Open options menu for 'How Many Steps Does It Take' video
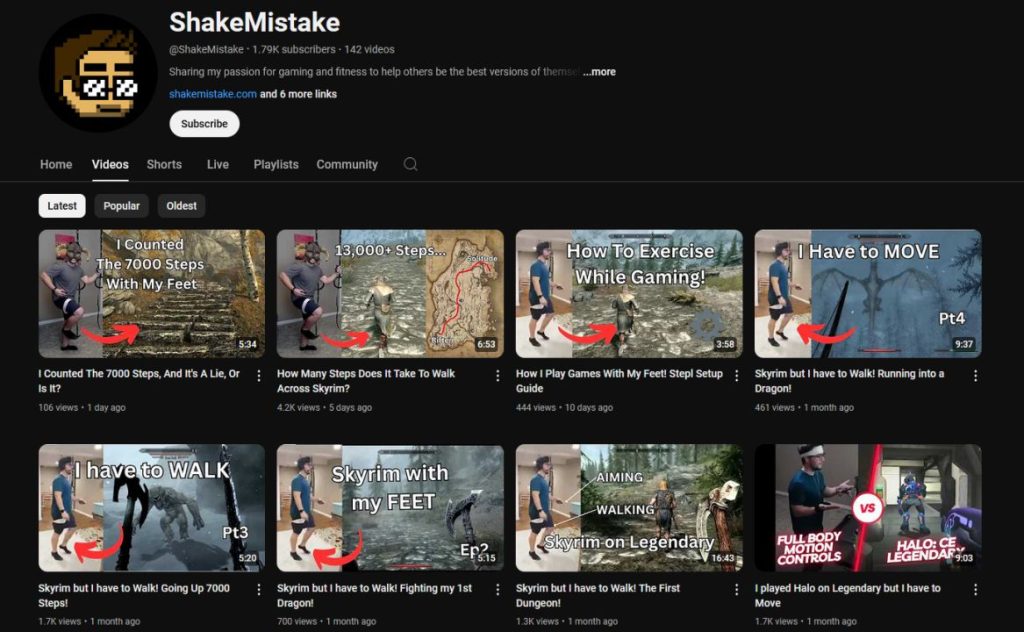Image resolution: width=1024 pixels, height=632 pixels. (x=498, y=375)
